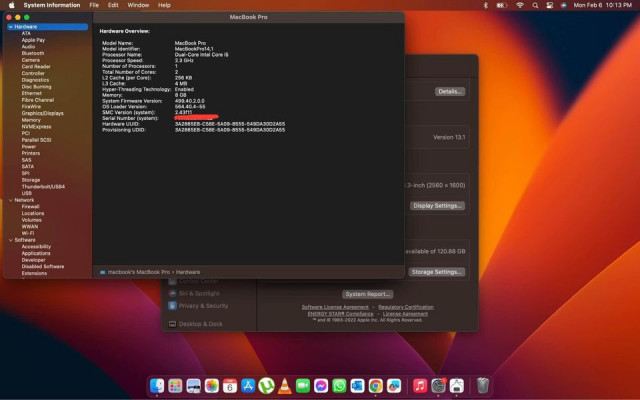The image size is (640, 400).
Task: Activate Siri from the menu bar
Action: pyautogui.click(x=564, y=5)
